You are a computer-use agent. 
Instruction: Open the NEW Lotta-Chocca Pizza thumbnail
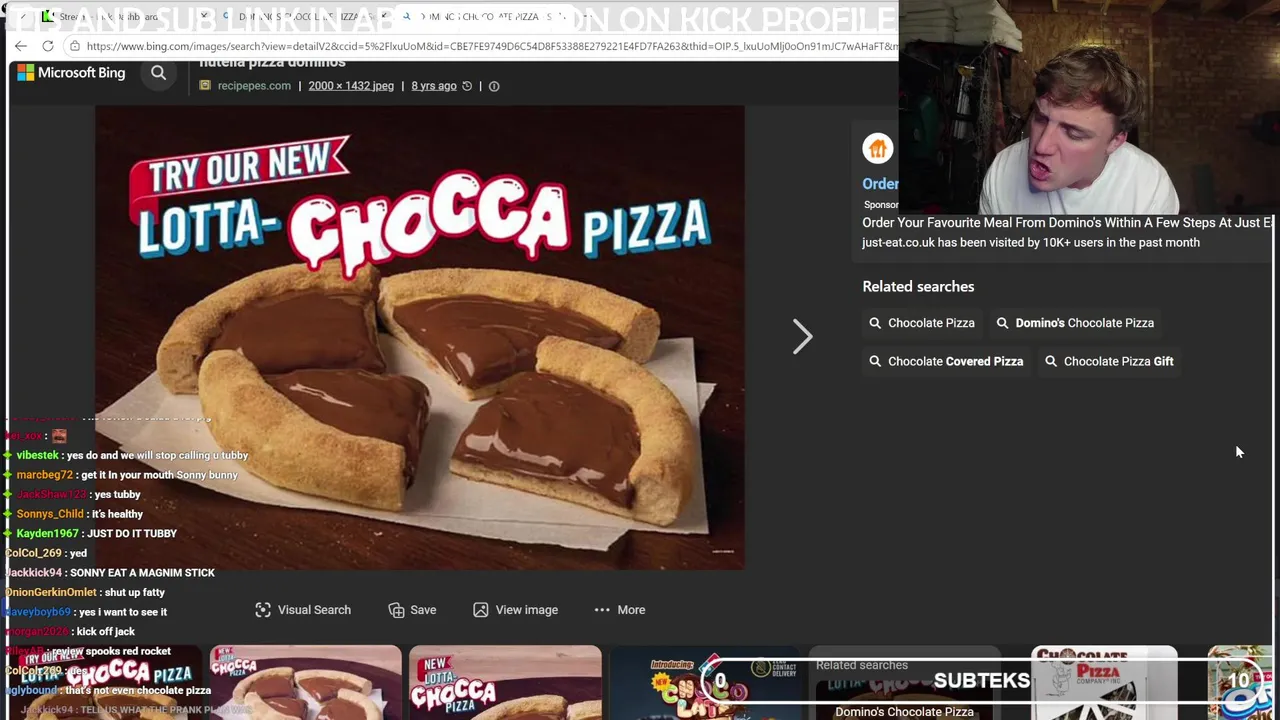click(x=505, y=683)
